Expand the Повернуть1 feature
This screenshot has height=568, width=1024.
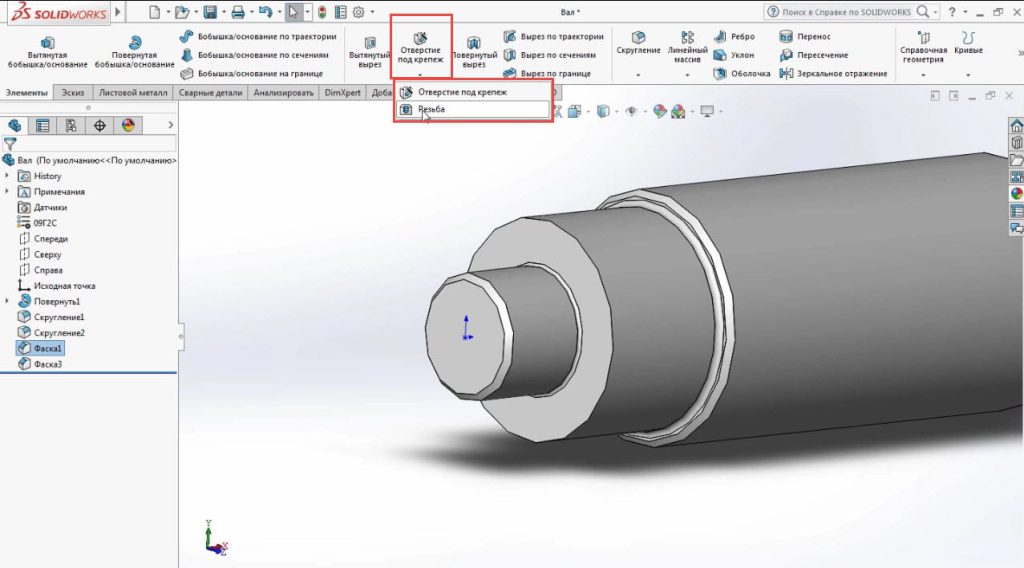[x=7, y=301]
